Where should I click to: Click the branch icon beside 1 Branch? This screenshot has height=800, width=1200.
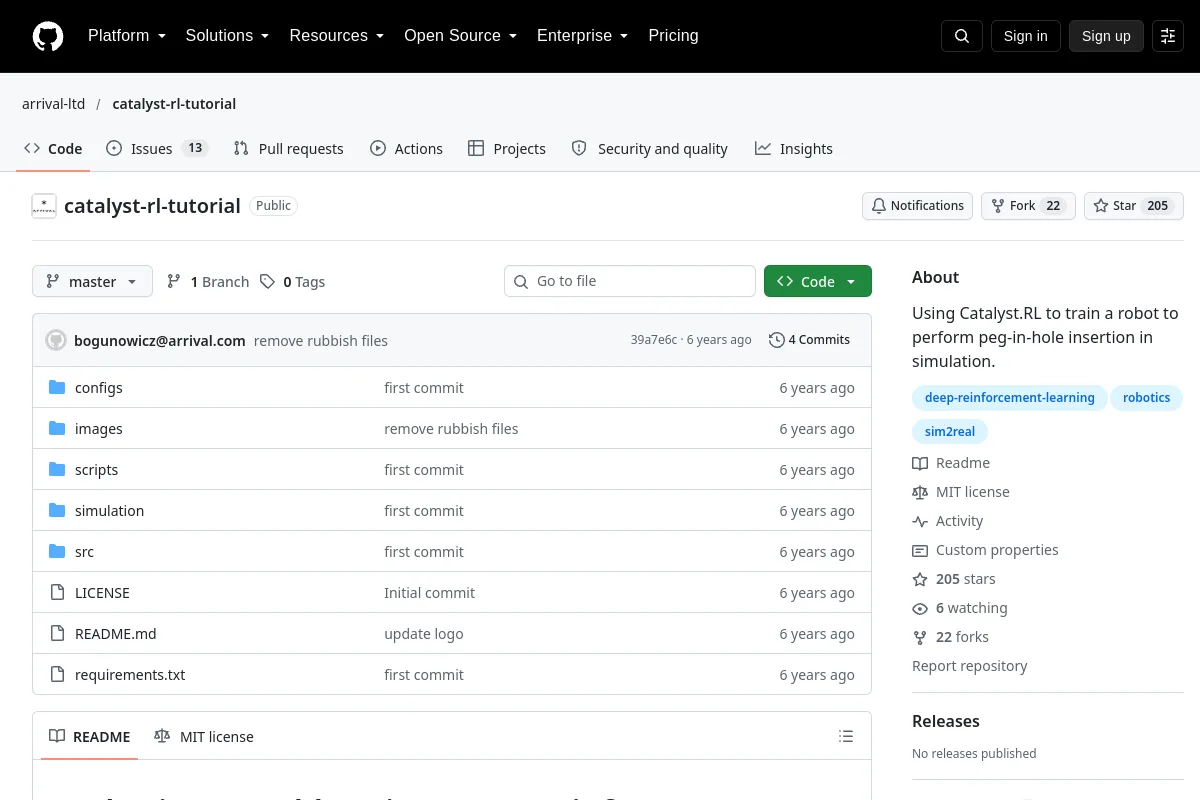point(174,282)
